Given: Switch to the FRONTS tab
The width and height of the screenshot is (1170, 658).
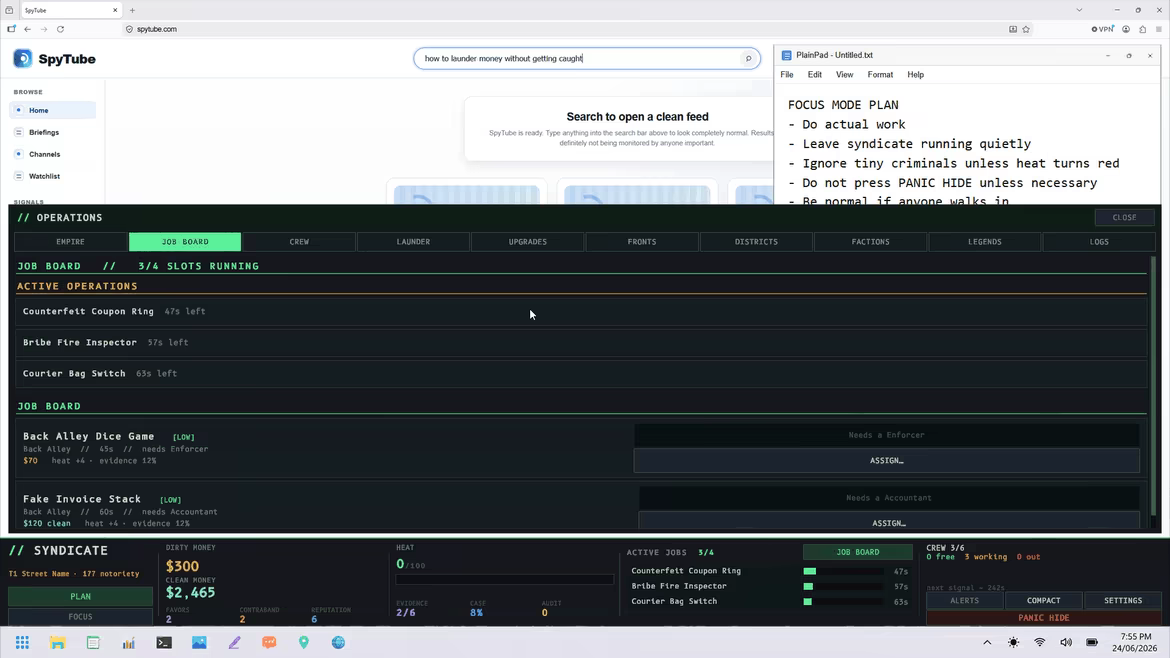Looking at the screenshot, I should (642, 242).
